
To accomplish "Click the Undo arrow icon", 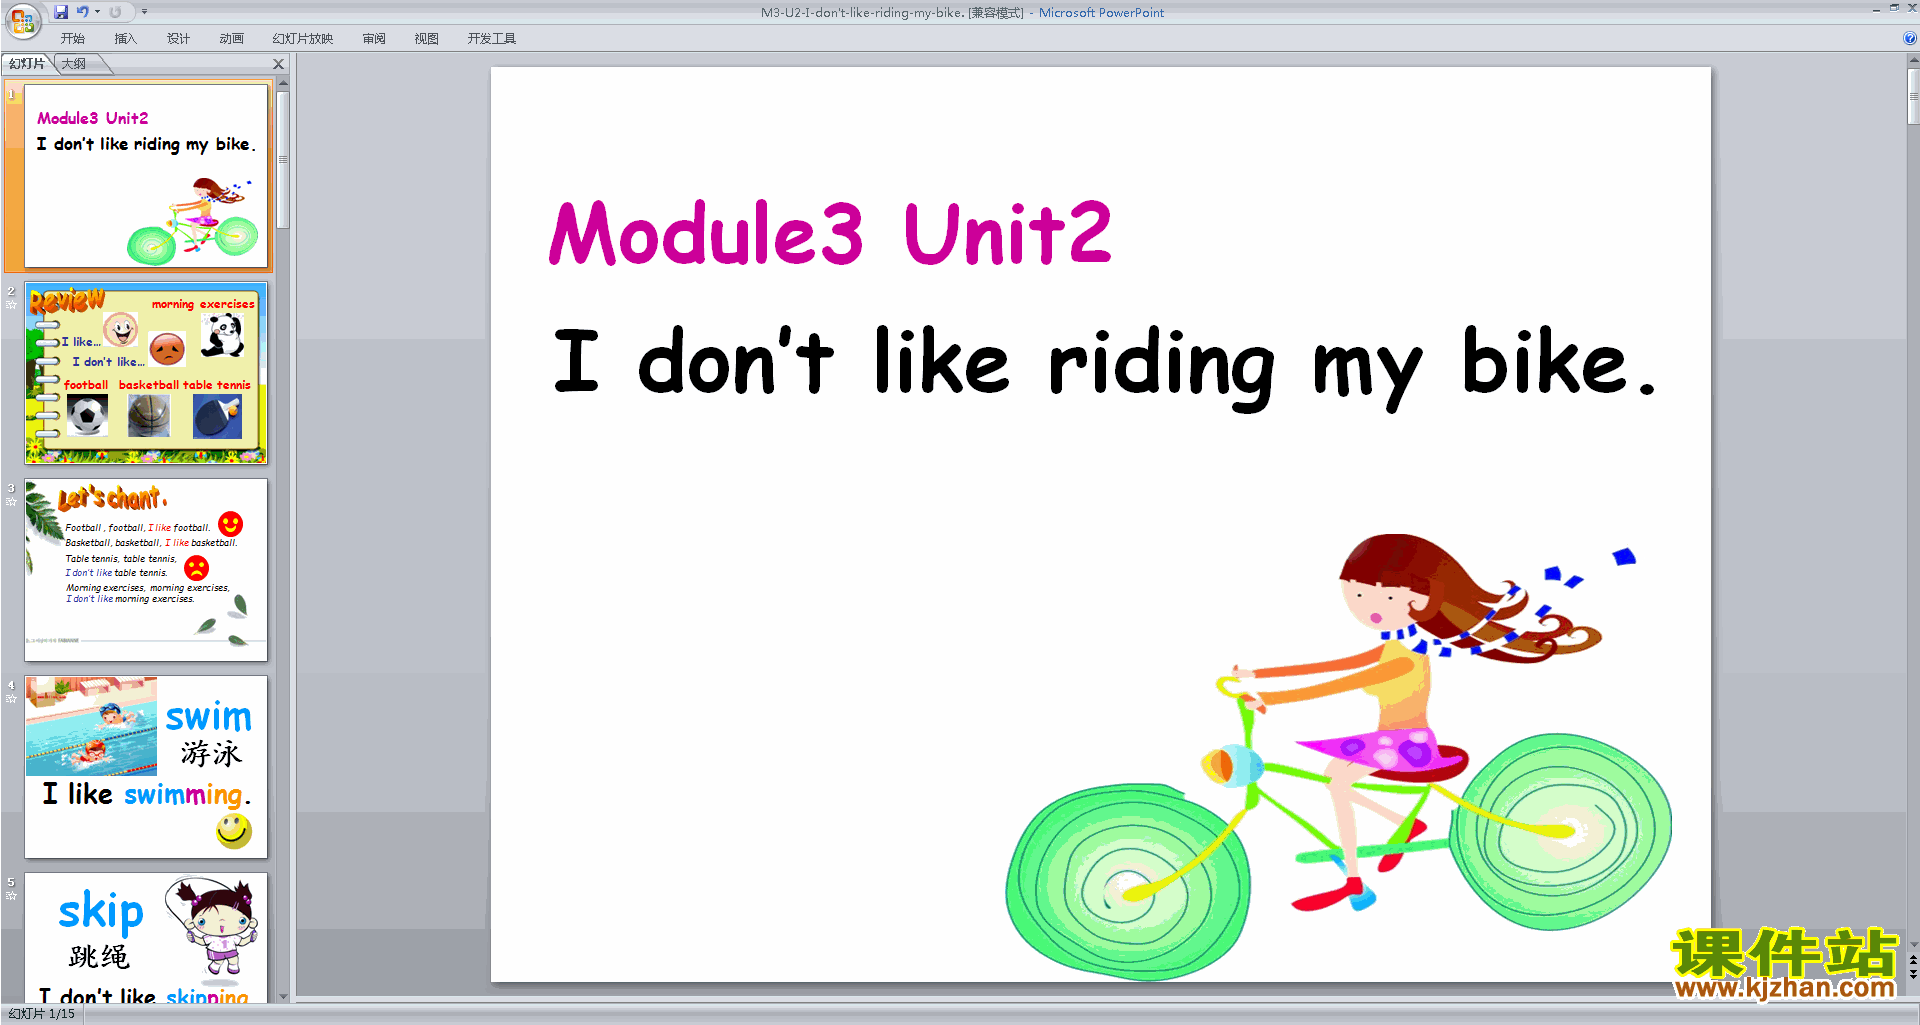I will [x=83, y=12].
